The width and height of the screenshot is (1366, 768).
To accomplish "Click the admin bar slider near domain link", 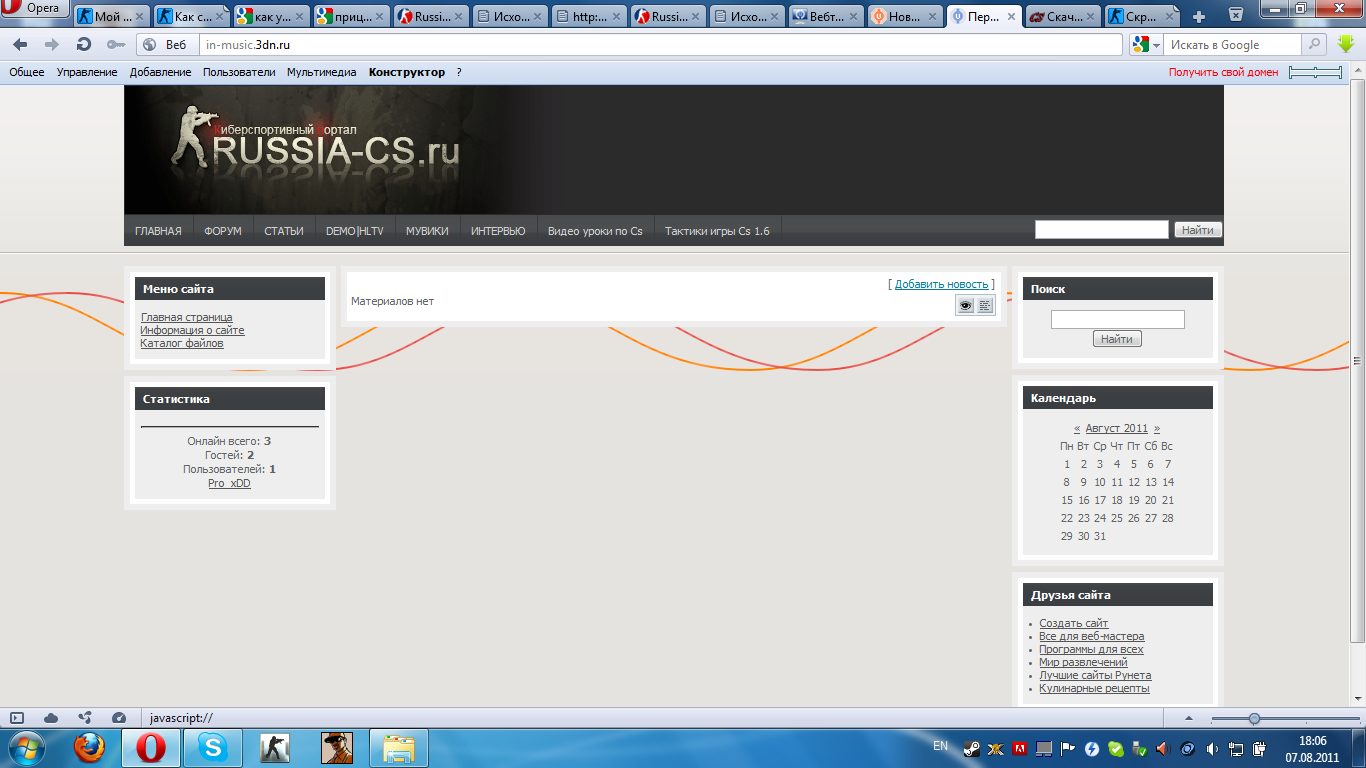I will [1315, 72].
